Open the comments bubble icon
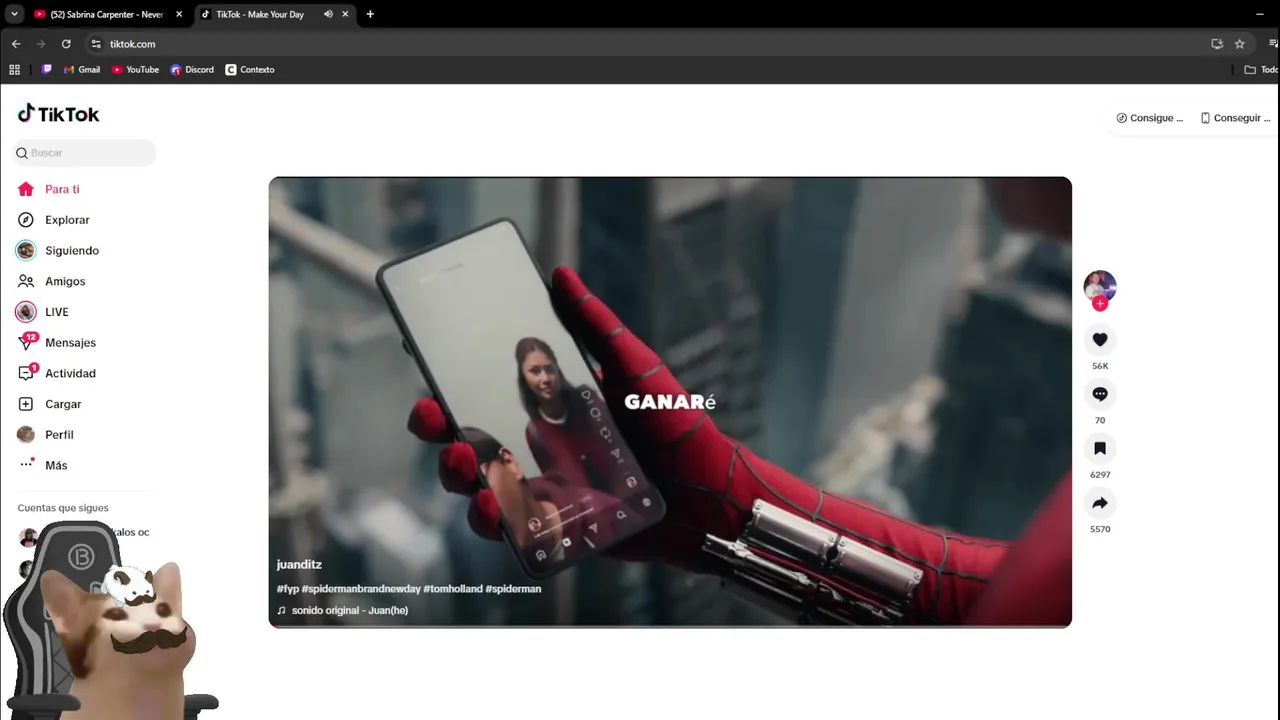 (x=1100, y=394)
